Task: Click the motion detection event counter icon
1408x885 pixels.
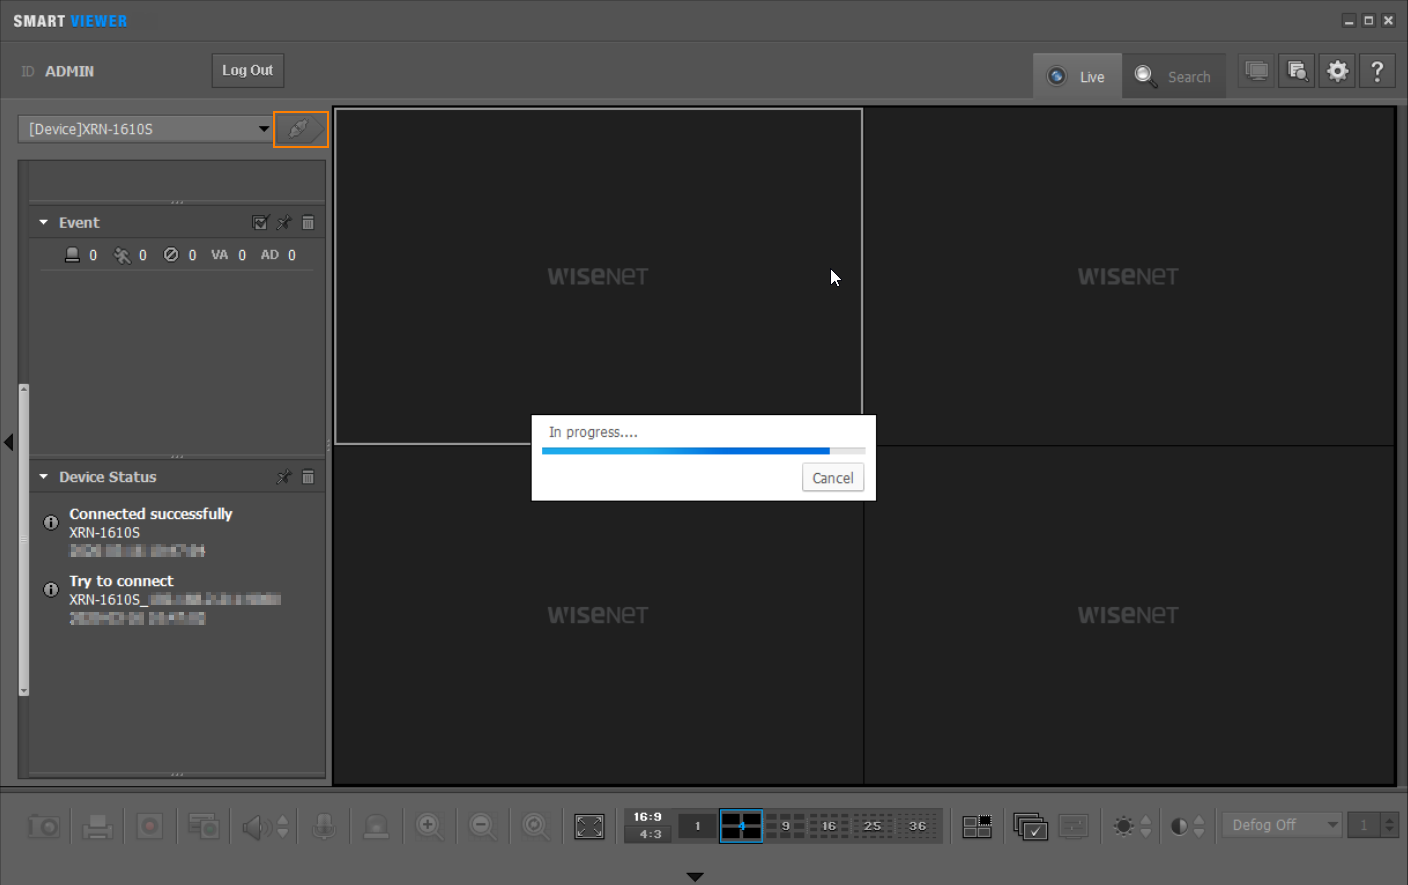Action: click(122, 255)
